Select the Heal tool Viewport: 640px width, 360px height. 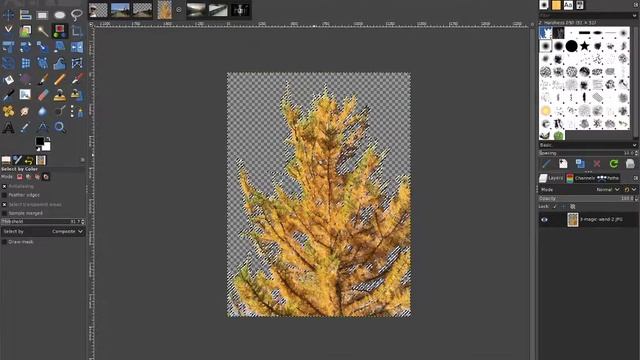[x=8, y=111]
